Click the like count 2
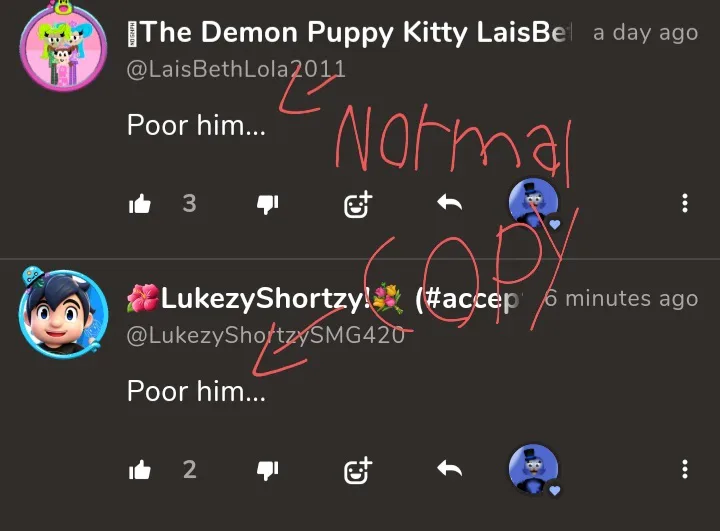 click(189, 470)
